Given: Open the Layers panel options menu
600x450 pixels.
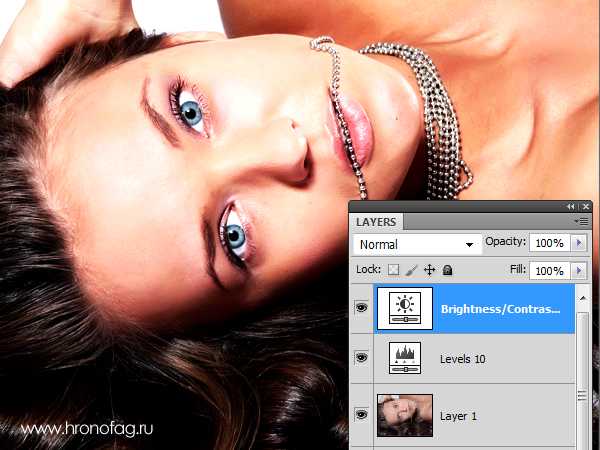Looking at the screenshot, I should tap(581, 221).
